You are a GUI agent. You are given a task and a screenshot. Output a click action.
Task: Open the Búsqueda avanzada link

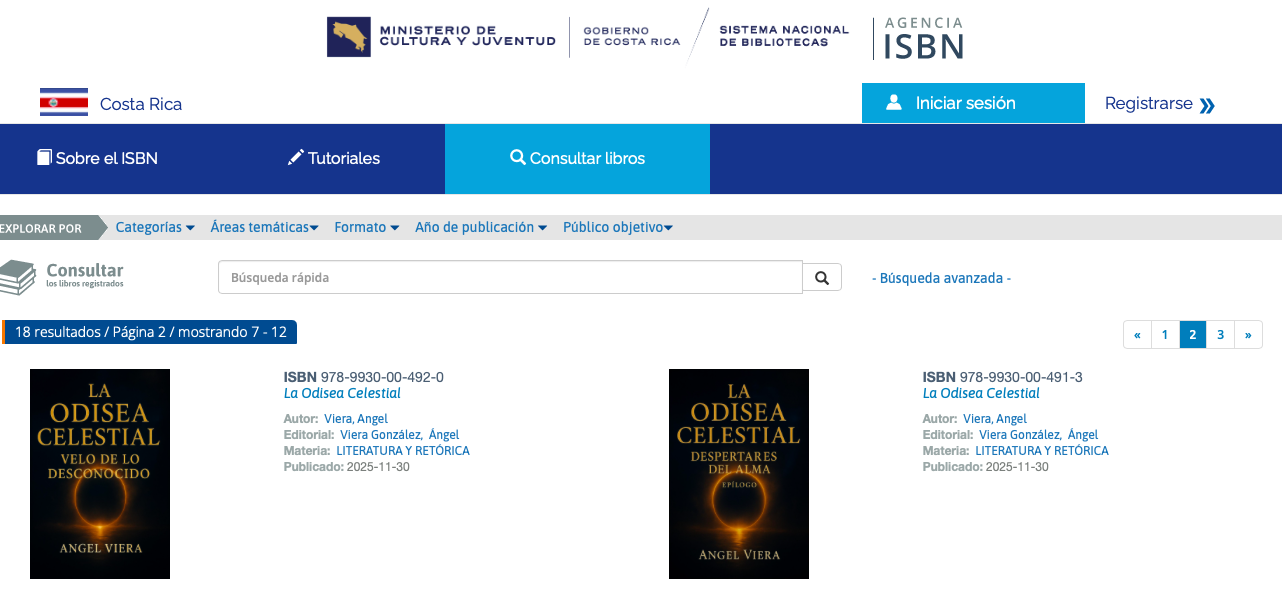pos(941,278)
